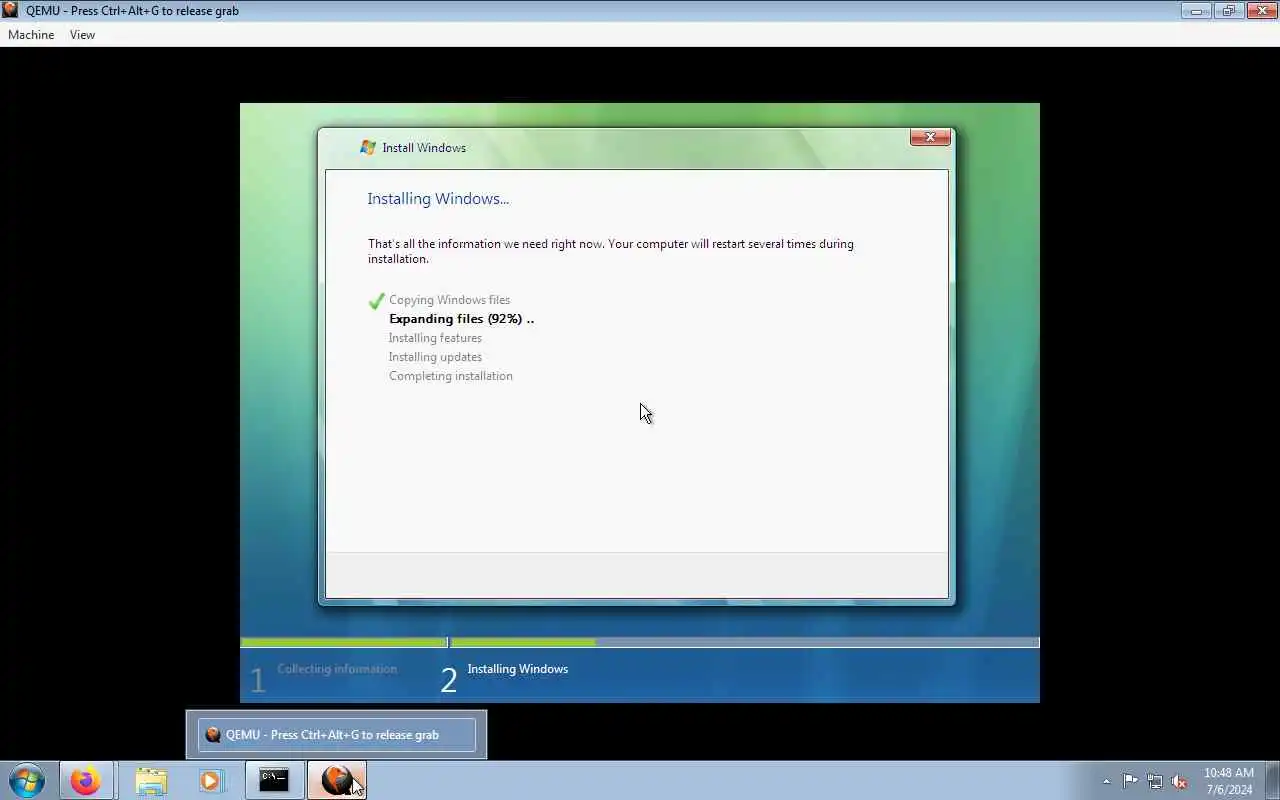Restore down the QEMU window
The image size is (1280, 800).
(1228, 10)
